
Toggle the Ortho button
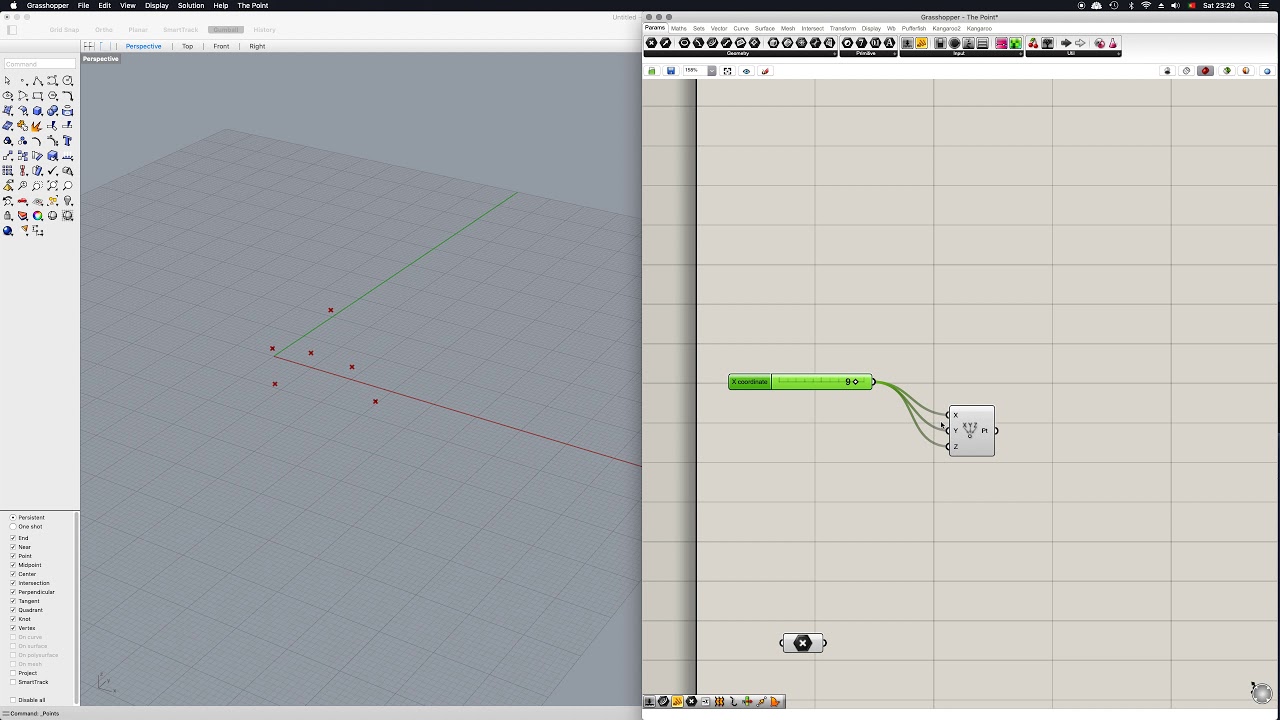pyautogui.click(x=104, y=30)
